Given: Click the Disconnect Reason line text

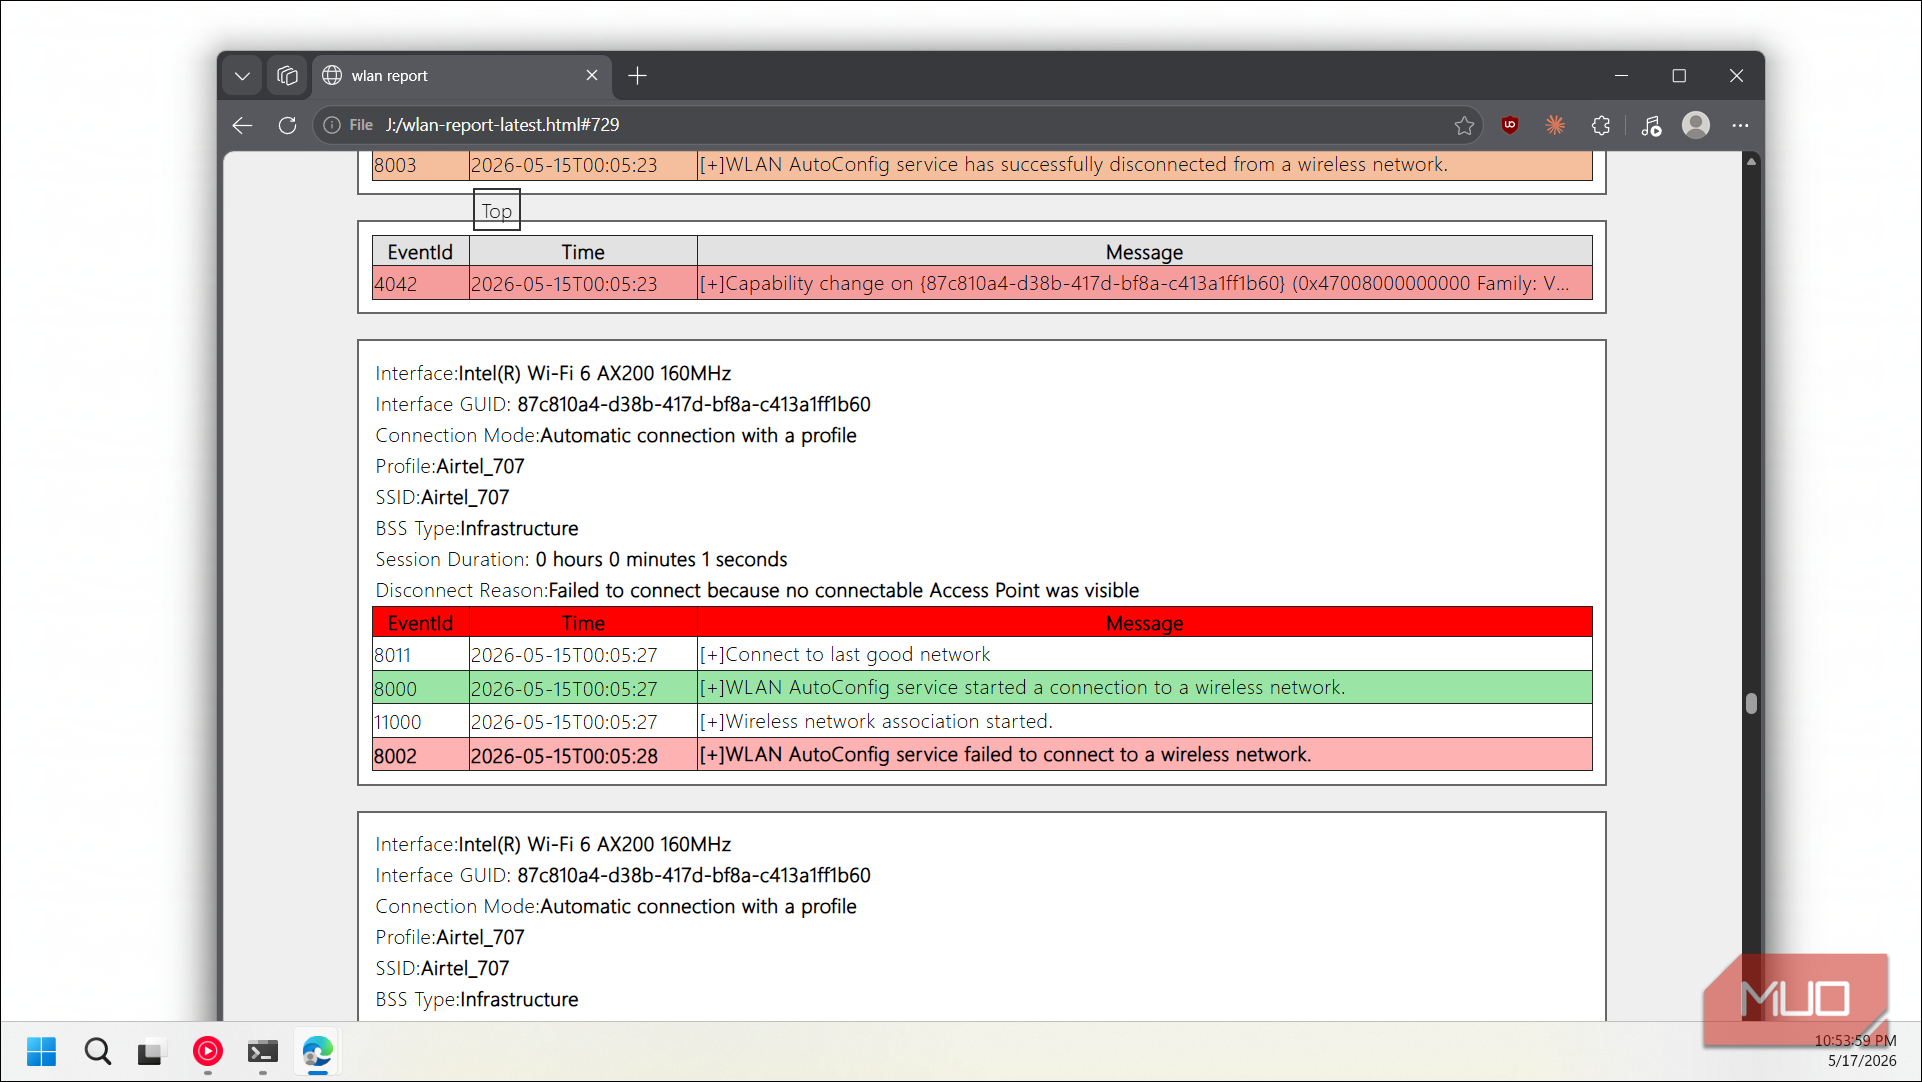Looking at the screenshot, I should [757, 590].
